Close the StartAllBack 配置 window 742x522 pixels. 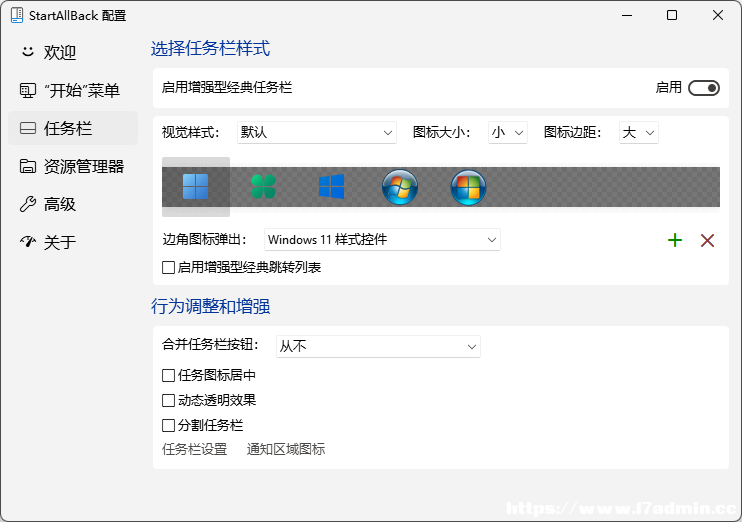pyautogui.click(x=718, y=15)
